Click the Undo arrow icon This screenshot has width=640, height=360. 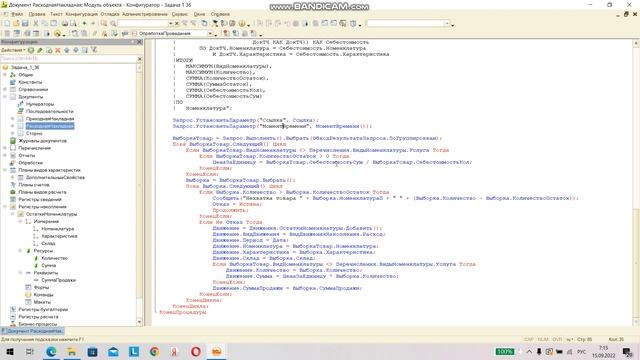tap(84, 23)
